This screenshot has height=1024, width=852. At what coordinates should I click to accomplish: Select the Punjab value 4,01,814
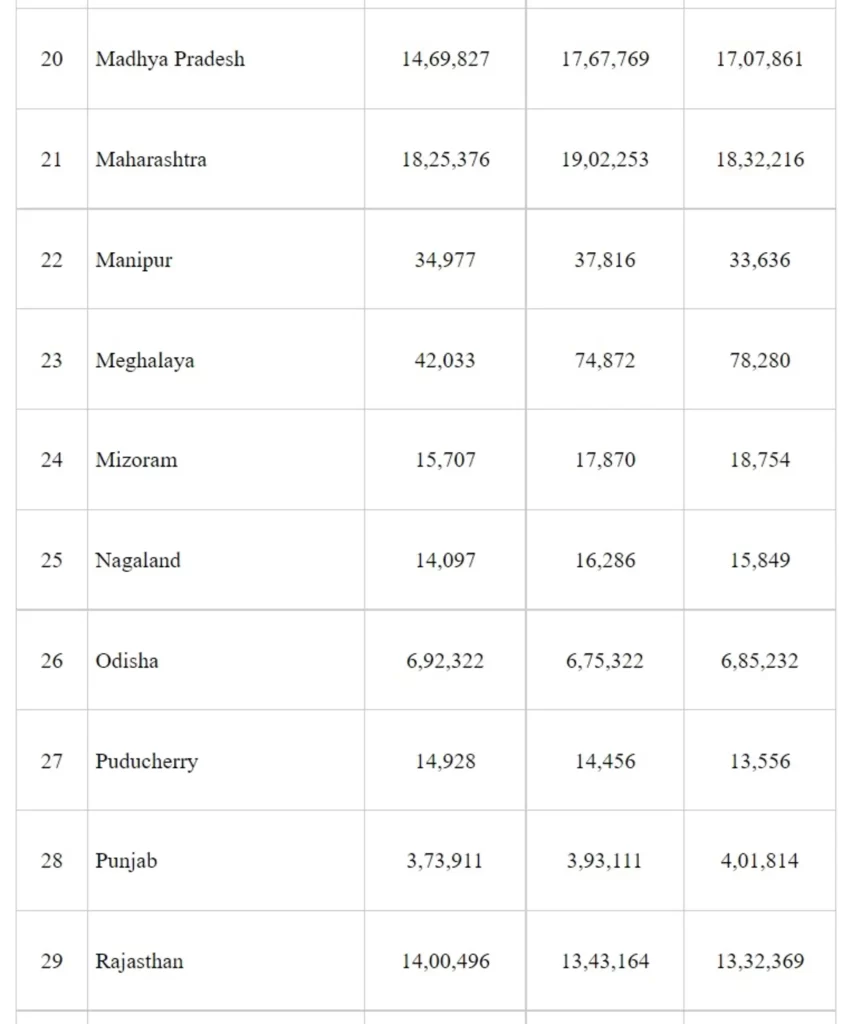(760, 861)
